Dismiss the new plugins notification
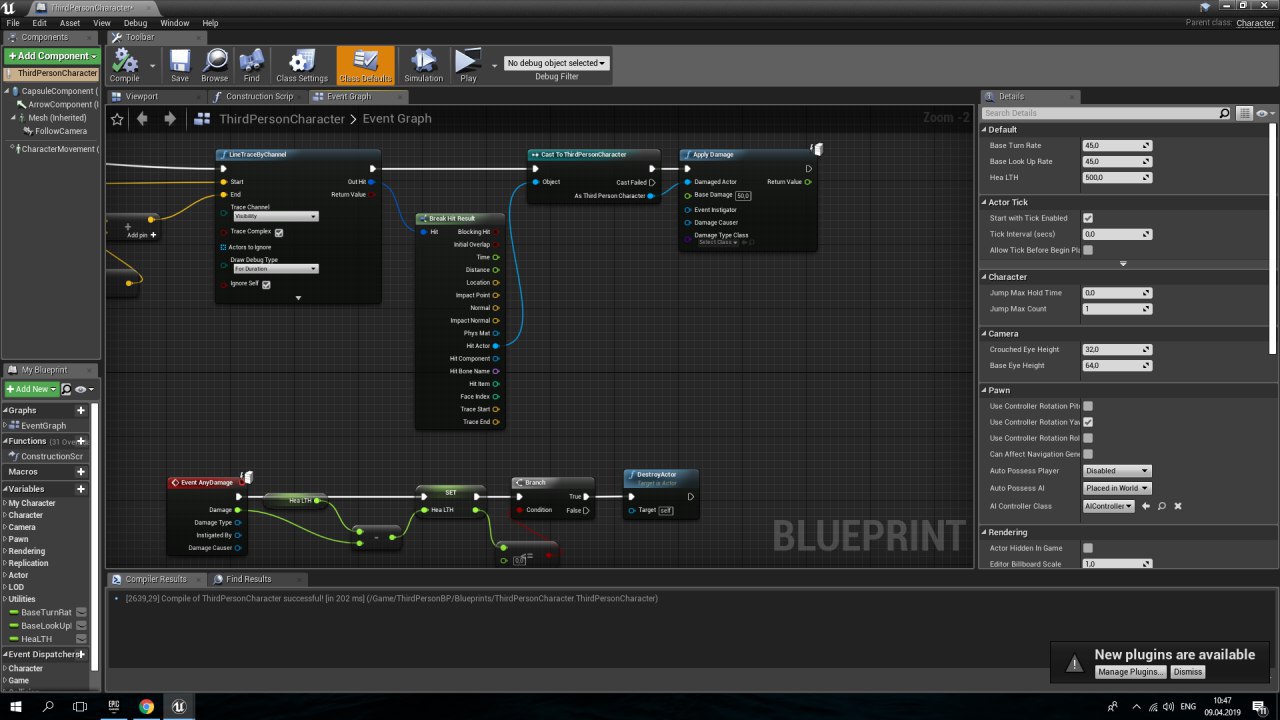1280x720 pixels. [1188, 672]
